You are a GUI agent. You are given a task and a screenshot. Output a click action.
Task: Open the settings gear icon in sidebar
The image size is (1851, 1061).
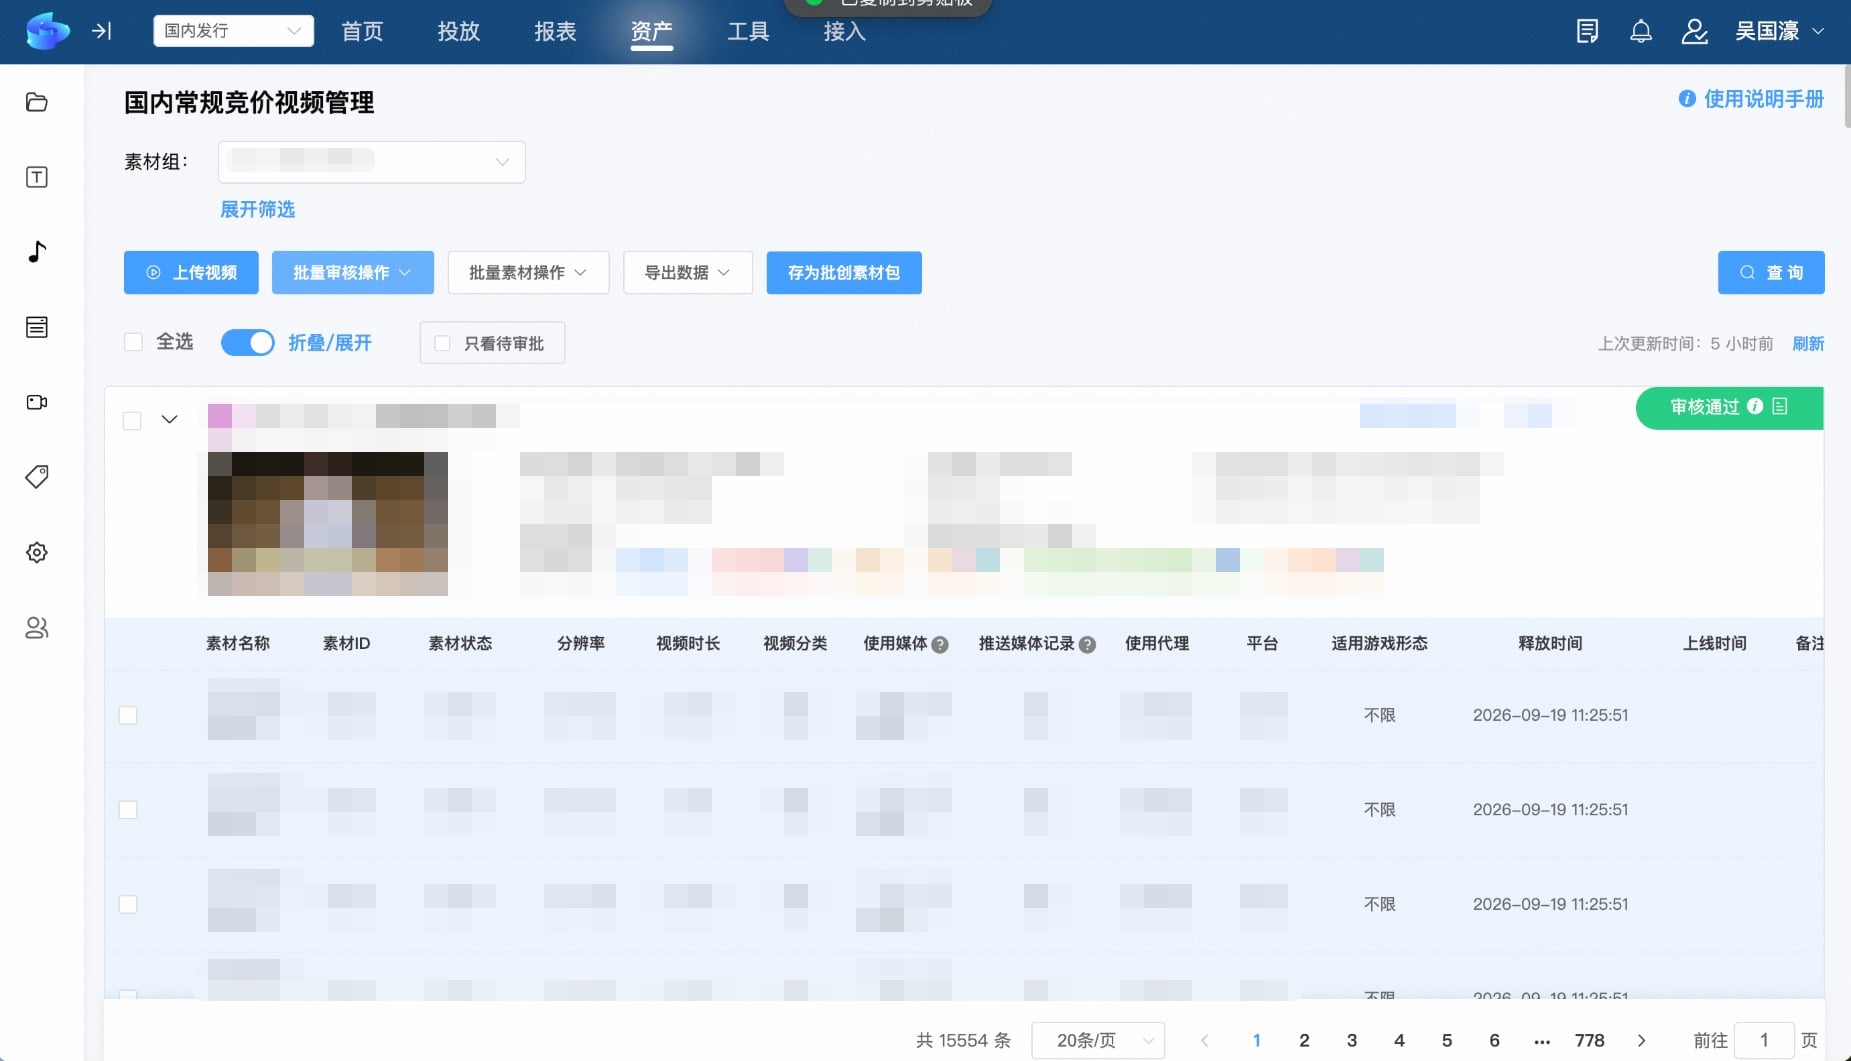(37, 552)
